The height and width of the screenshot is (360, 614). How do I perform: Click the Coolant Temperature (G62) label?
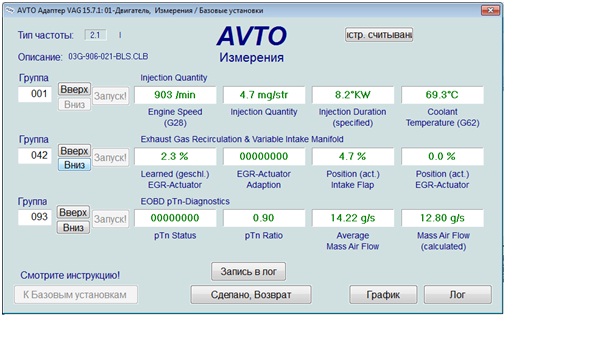442,117
